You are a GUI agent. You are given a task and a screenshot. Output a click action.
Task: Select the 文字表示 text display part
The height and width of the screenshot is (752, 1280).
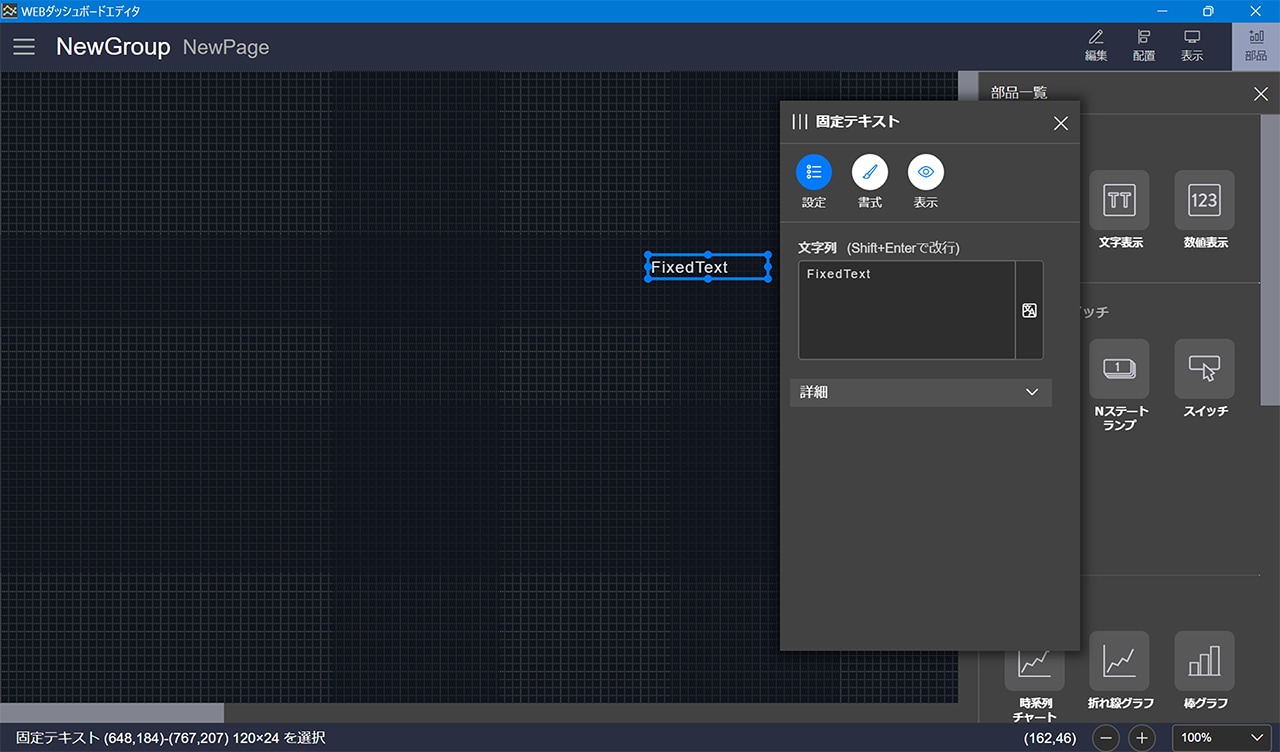[1119, 200]
